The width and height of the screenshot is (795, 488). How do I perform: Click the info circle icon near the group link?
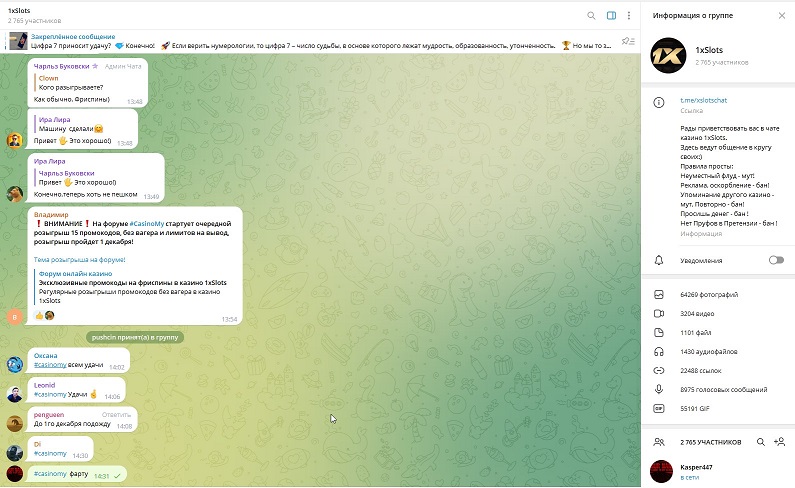coord(659,102)
